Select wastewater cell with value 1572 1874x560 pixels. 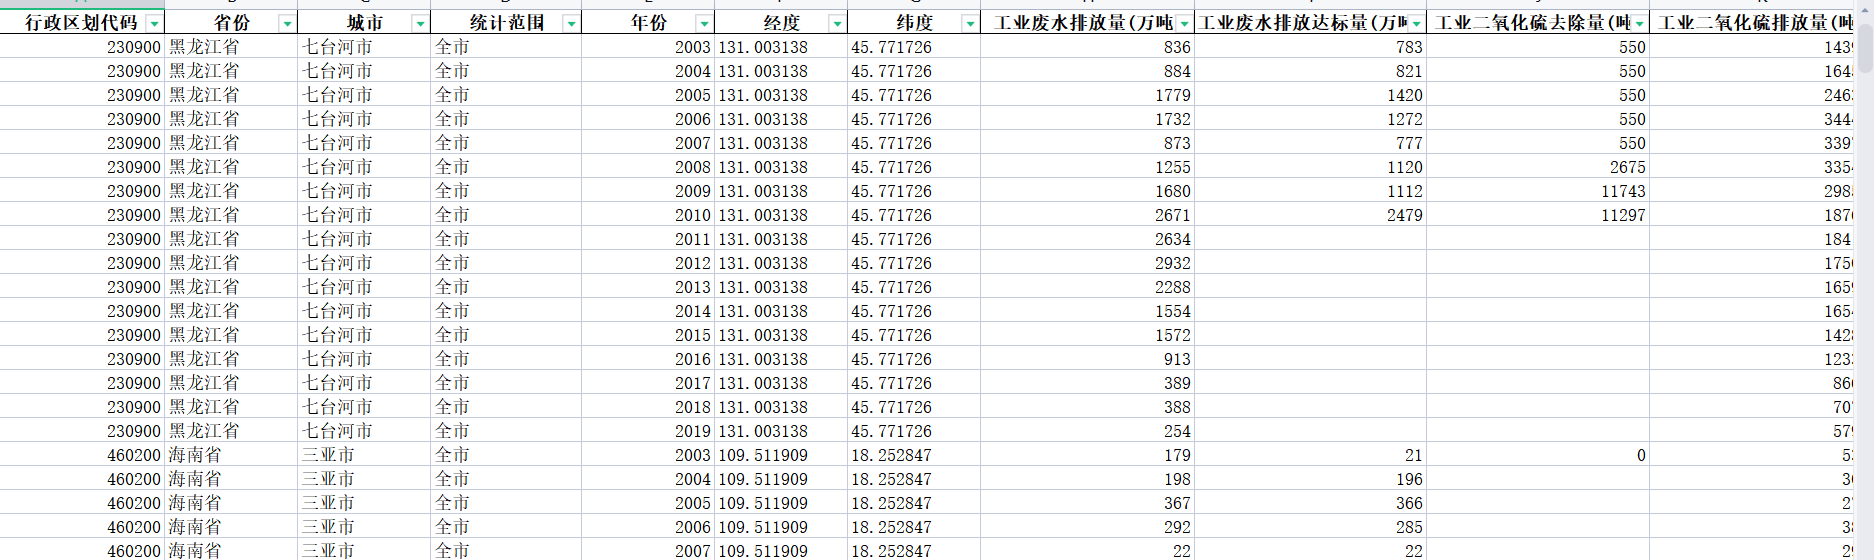(1087, 335)
